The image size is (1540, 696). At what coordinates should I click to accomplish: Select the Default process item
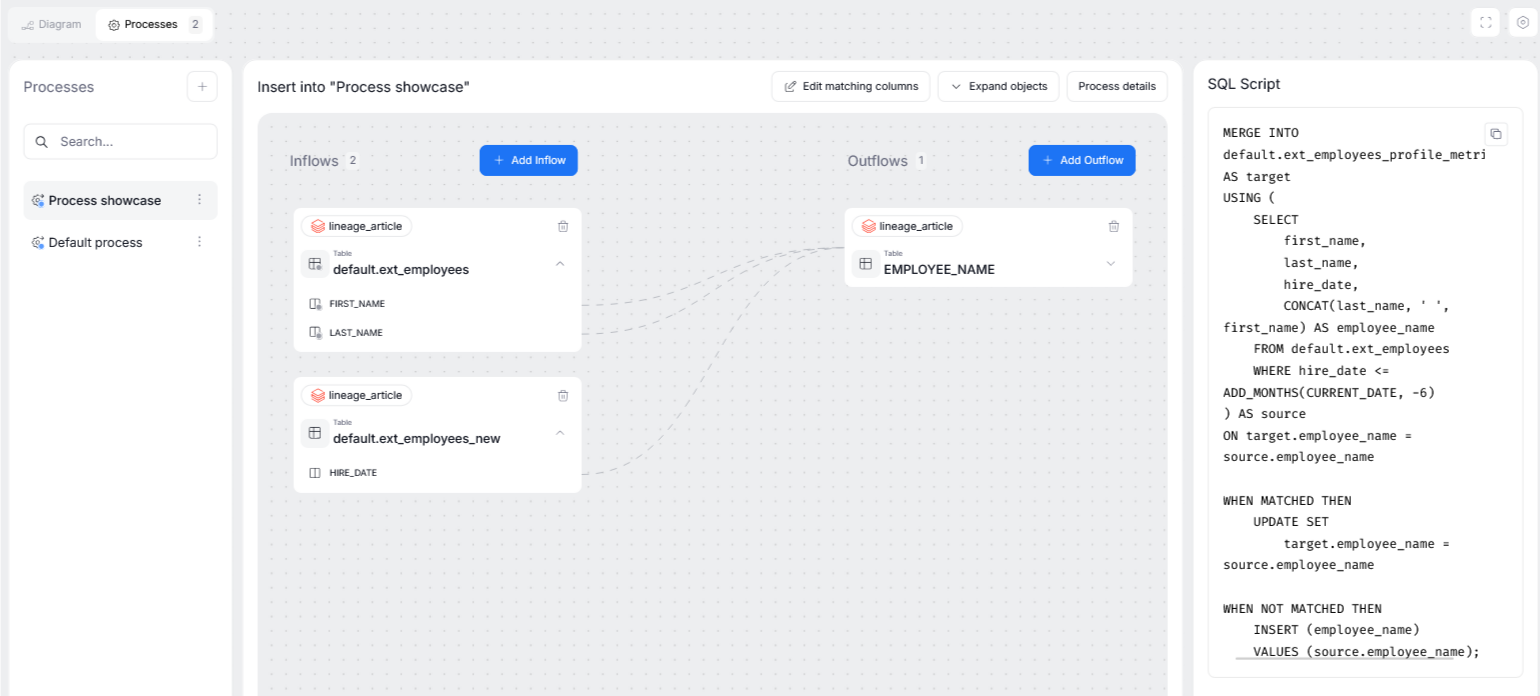[120, 242]
